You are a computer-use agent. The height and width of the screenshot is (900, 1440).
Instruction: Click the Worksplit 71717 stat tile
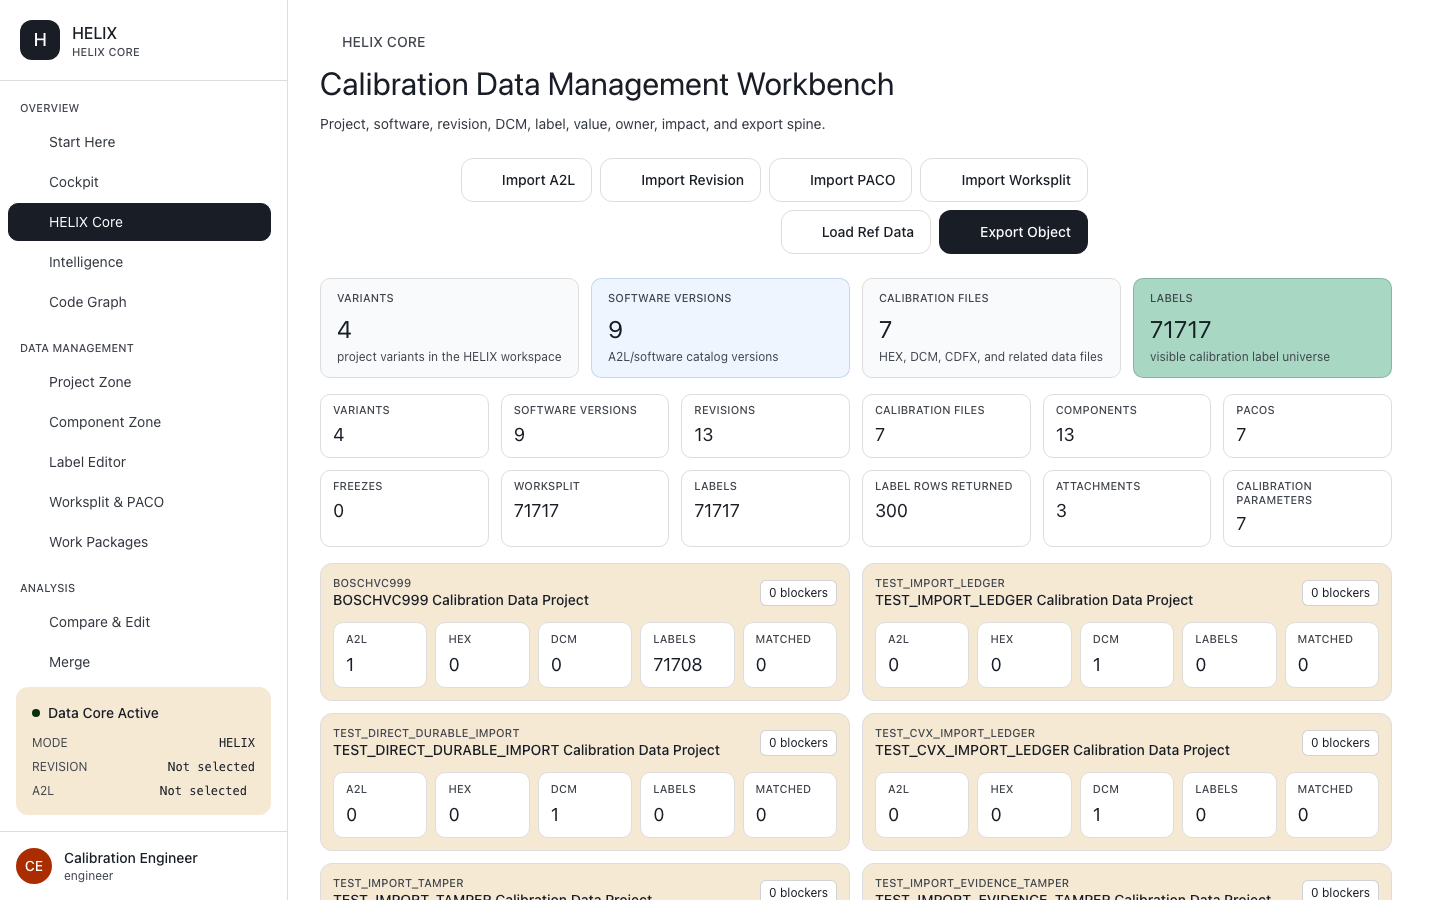point(585,508)
